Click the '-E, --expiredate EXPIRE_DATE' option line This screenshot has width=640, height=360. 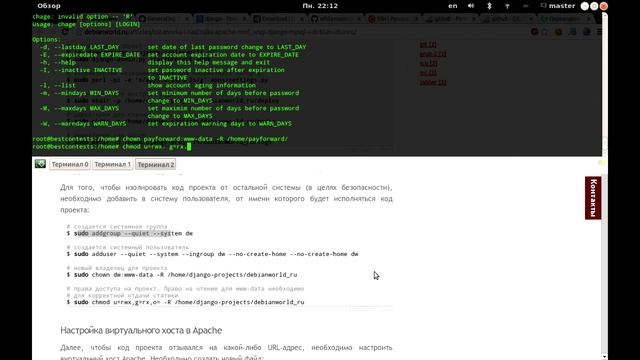169,55
